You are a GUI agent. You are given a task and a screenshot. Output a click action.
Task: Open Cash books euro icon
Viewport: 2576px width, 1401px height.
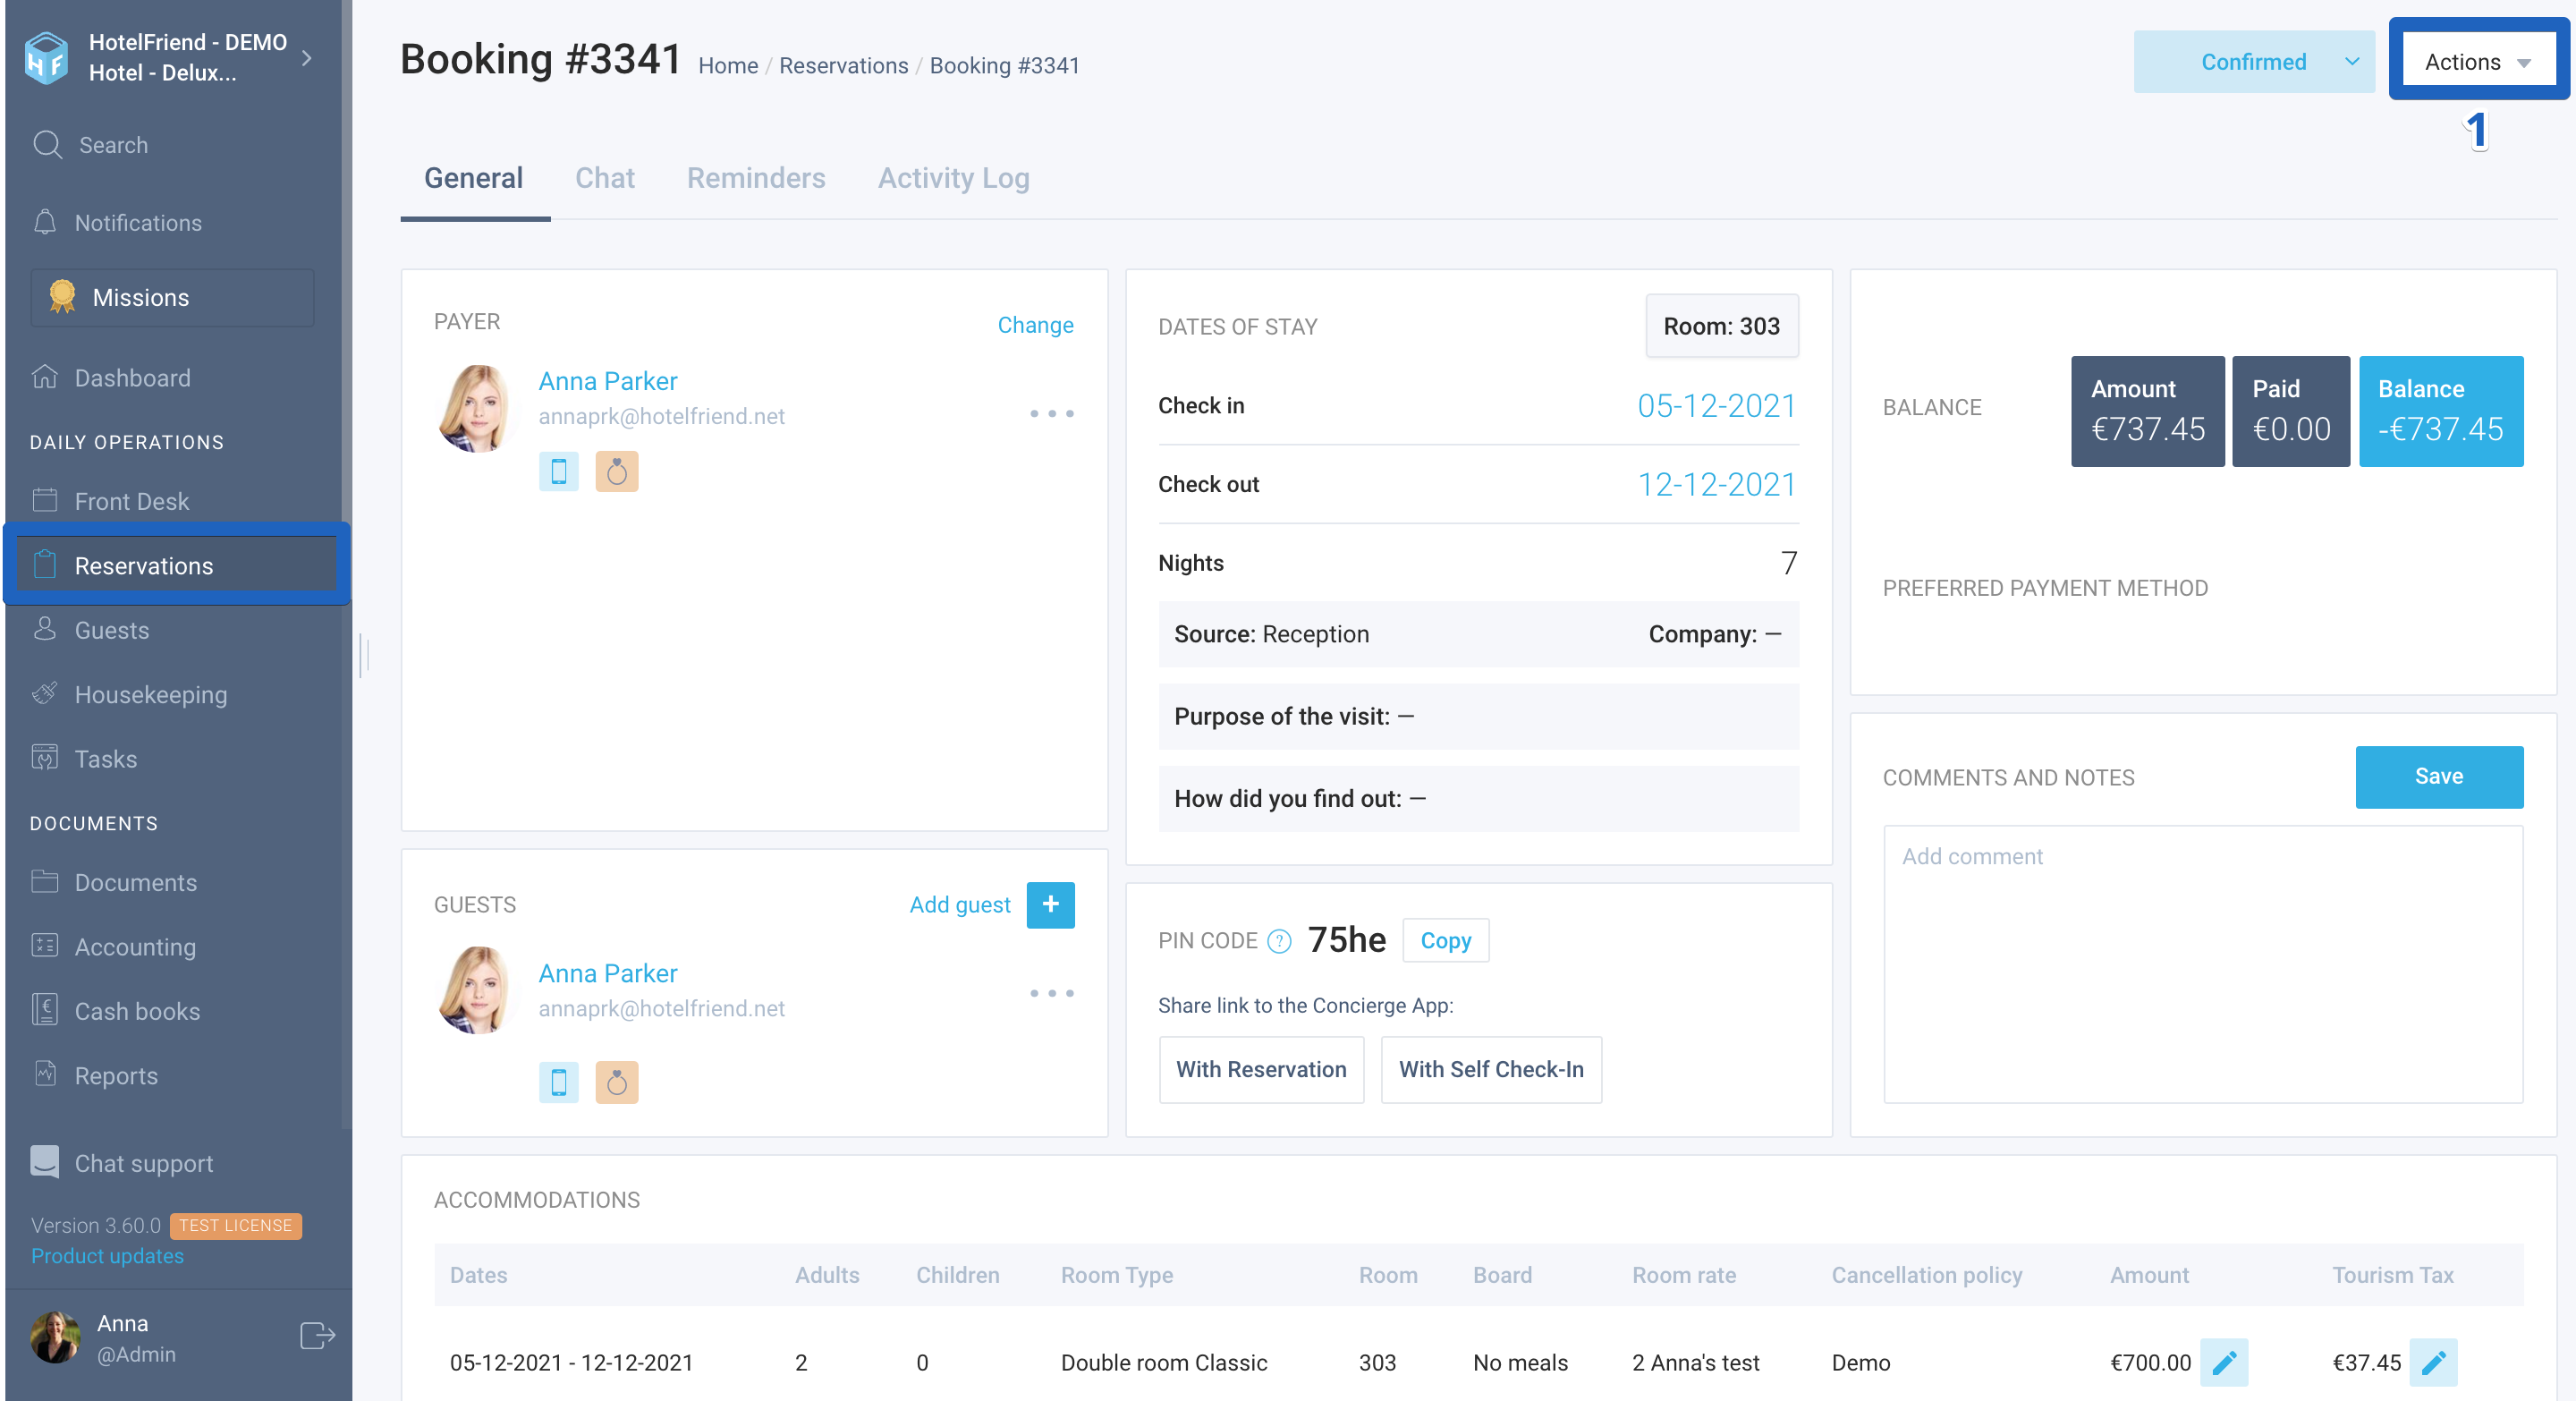click(45, 1010)
